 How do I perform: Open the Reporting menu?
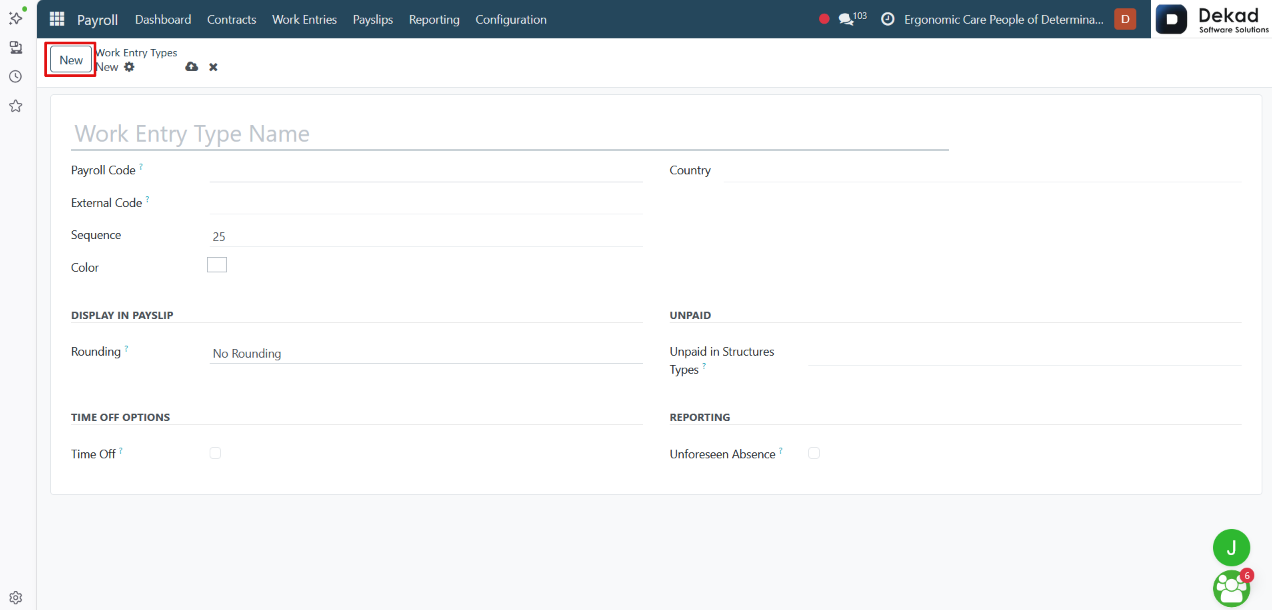(x=434, y=19)
